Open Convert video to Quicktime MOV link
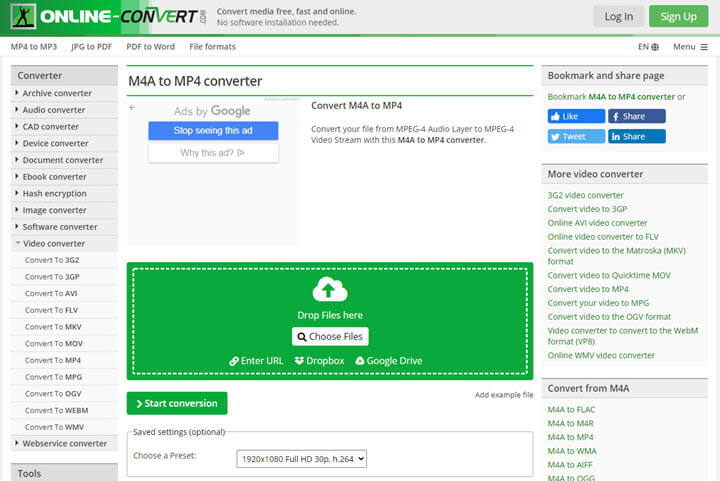The image size is (720, 481). (x=609, y=275)
